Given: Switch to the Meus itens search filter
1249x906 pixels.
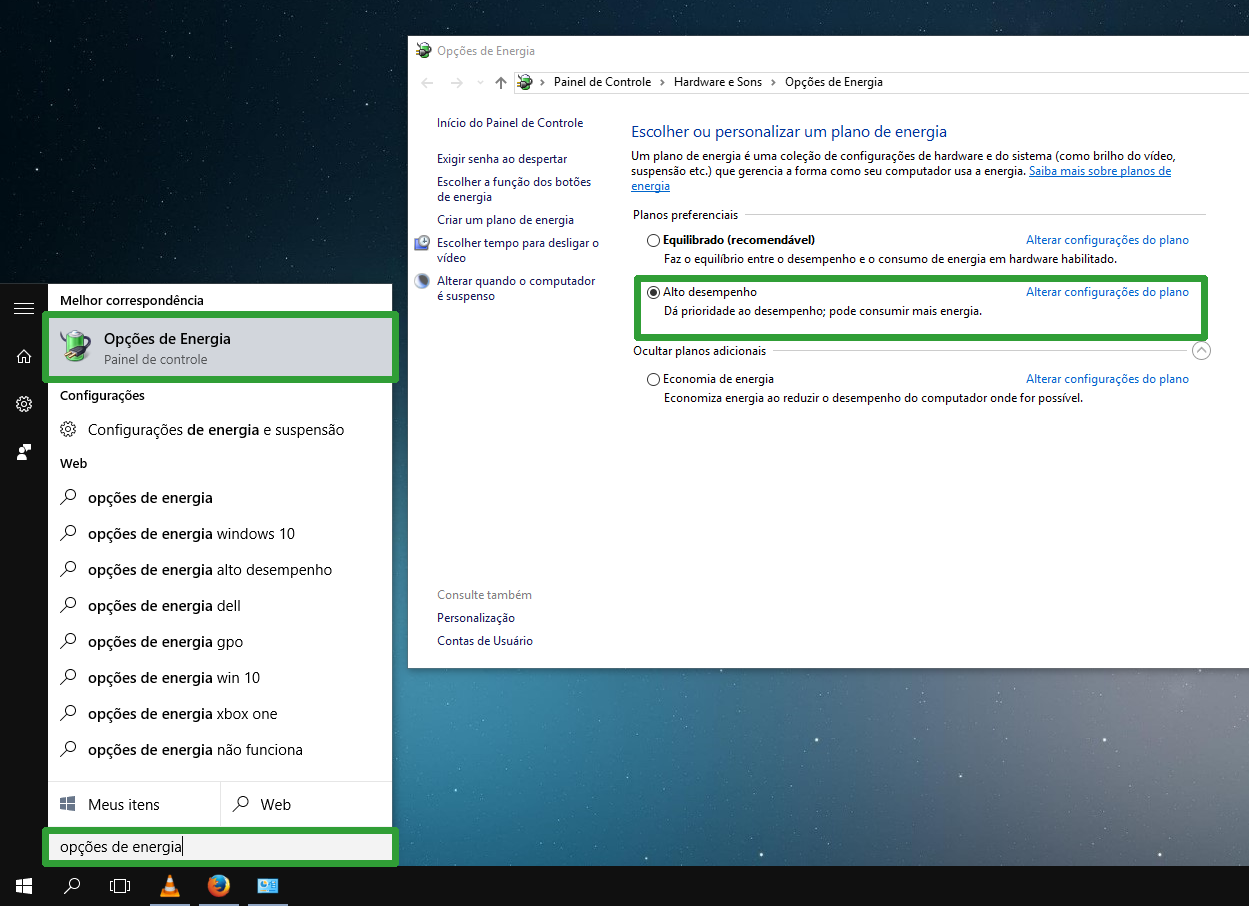Looking at the screenshot, I should click(134, 804).
